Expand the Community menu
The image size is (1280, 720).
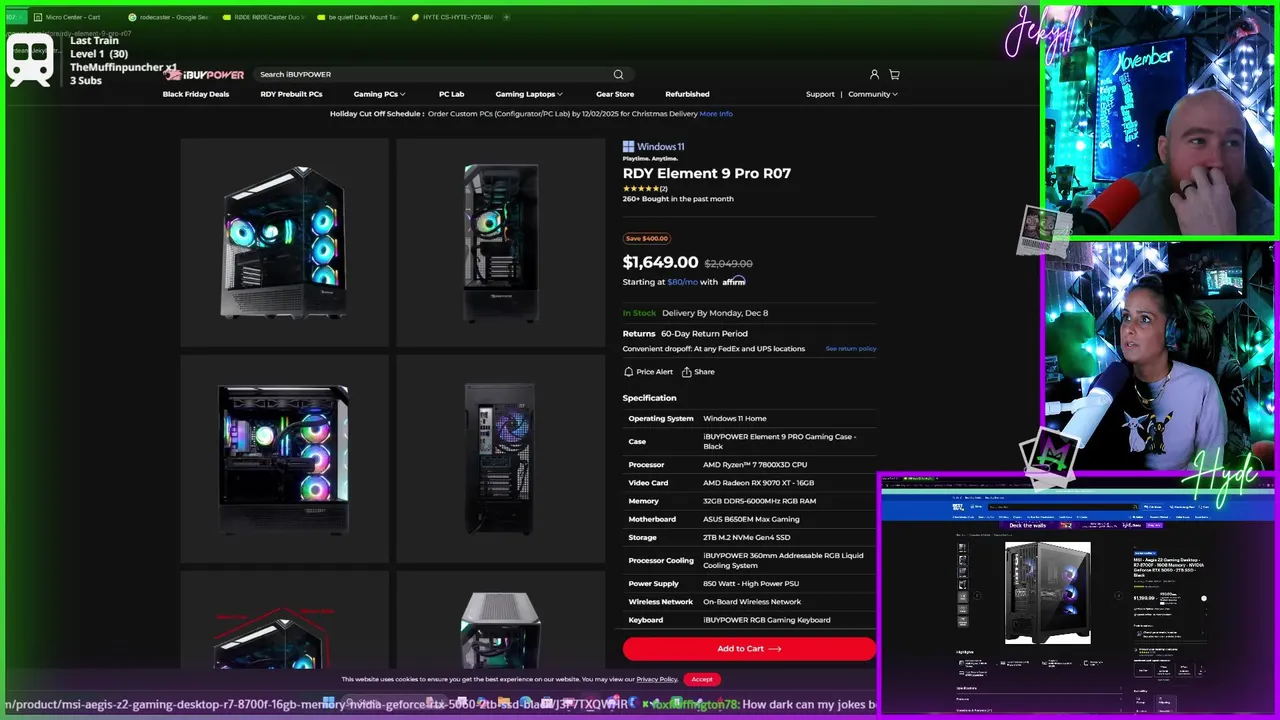(x=873, y=94)
